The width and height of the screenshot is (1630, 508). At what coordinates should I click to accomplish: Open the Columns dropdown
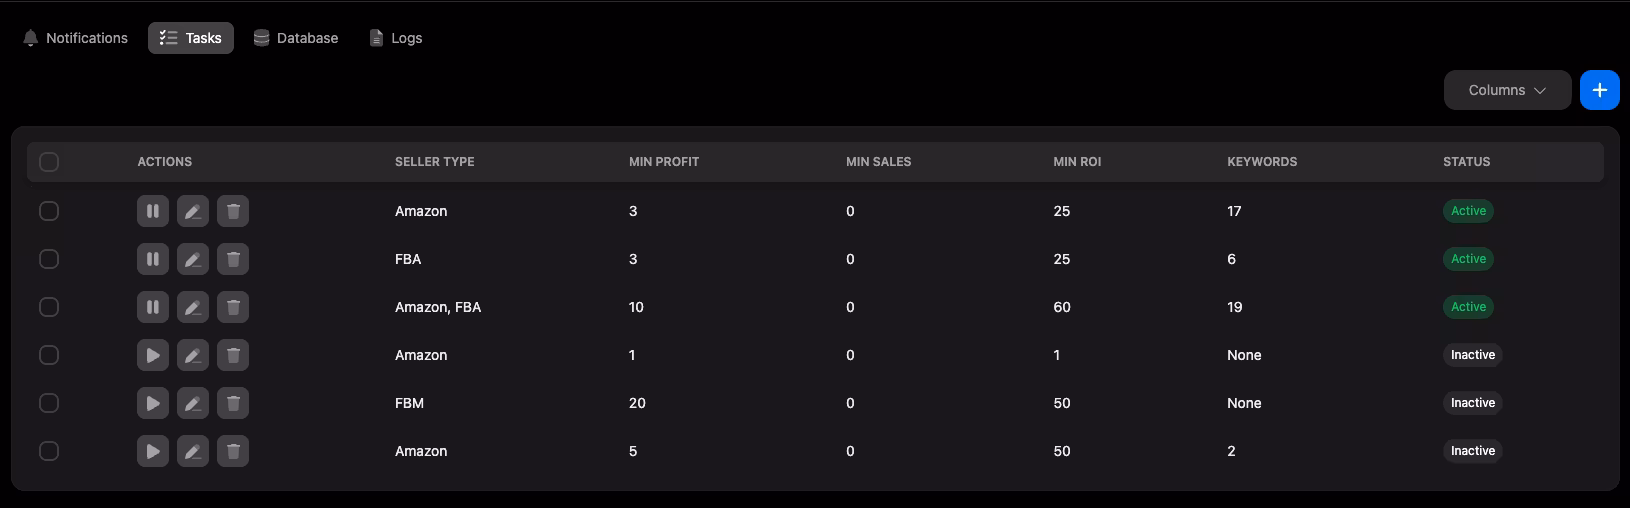click(1507, 90)
